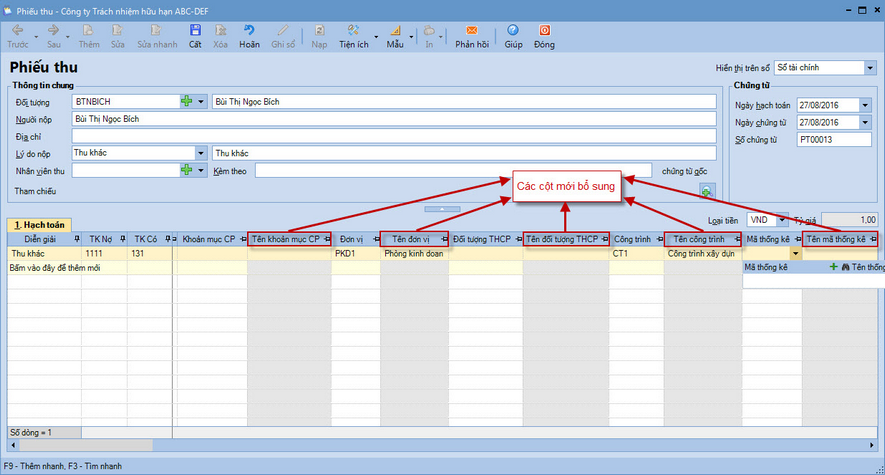Screen dimensions: 885x475
Task: Click the Ghi sổ icon
Action: tap(283, 30)
